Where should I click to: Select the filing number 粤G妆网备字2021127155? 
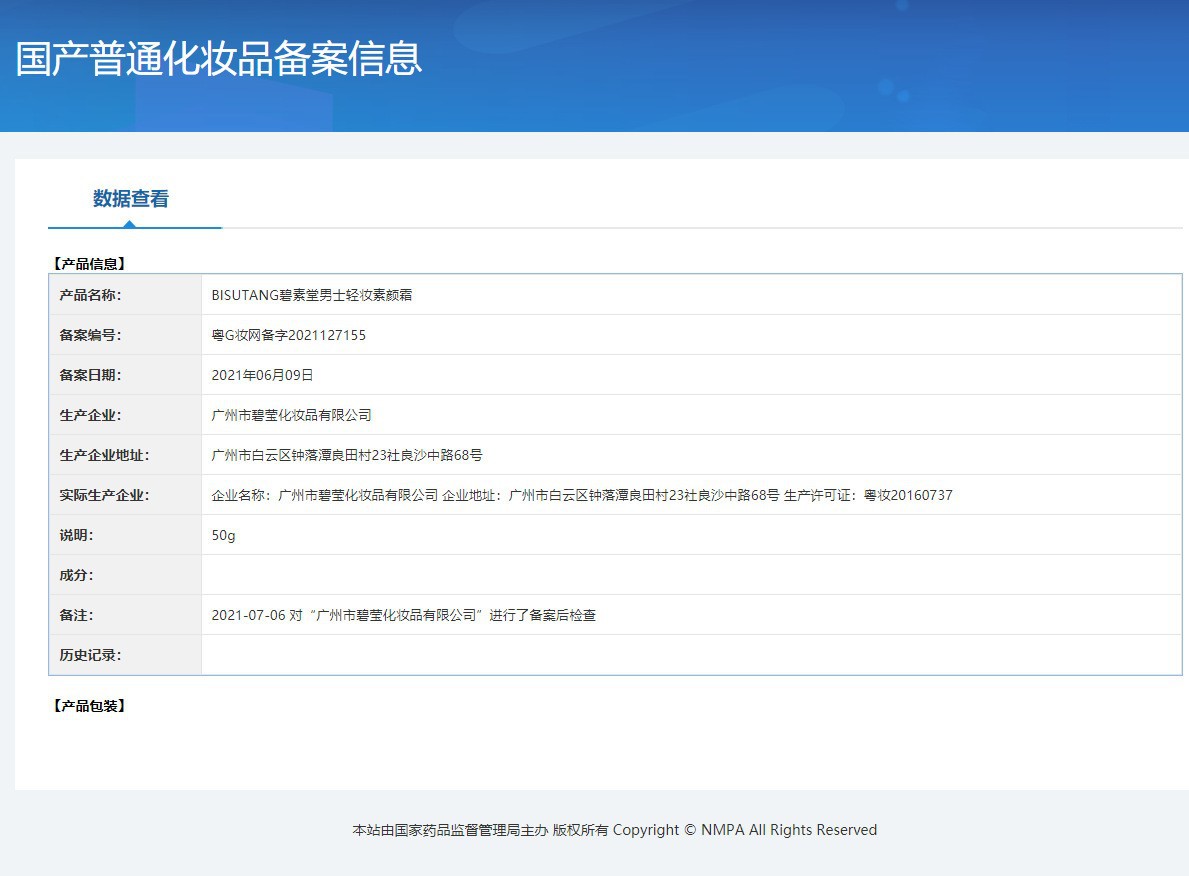click(x=288, y=335)
